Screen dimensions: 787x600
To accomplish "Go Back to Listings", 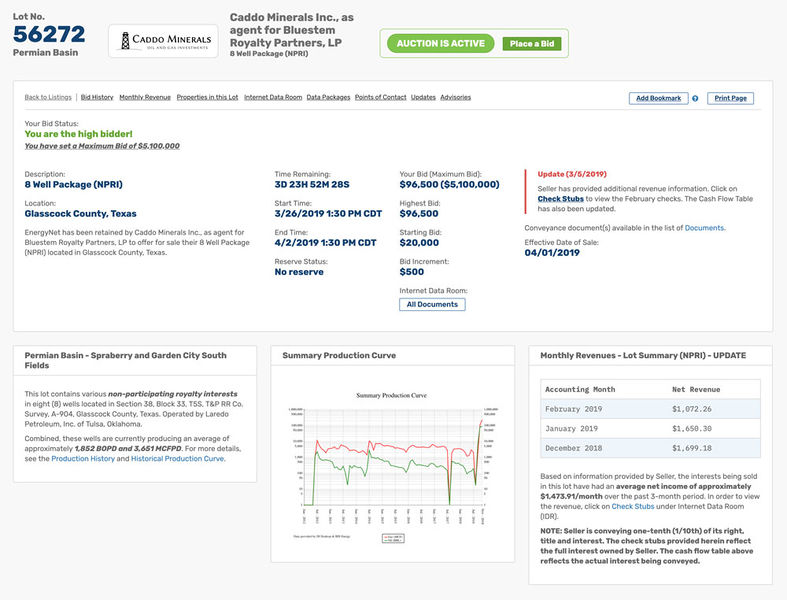I will pyautogui.click(x=48, y=97).
